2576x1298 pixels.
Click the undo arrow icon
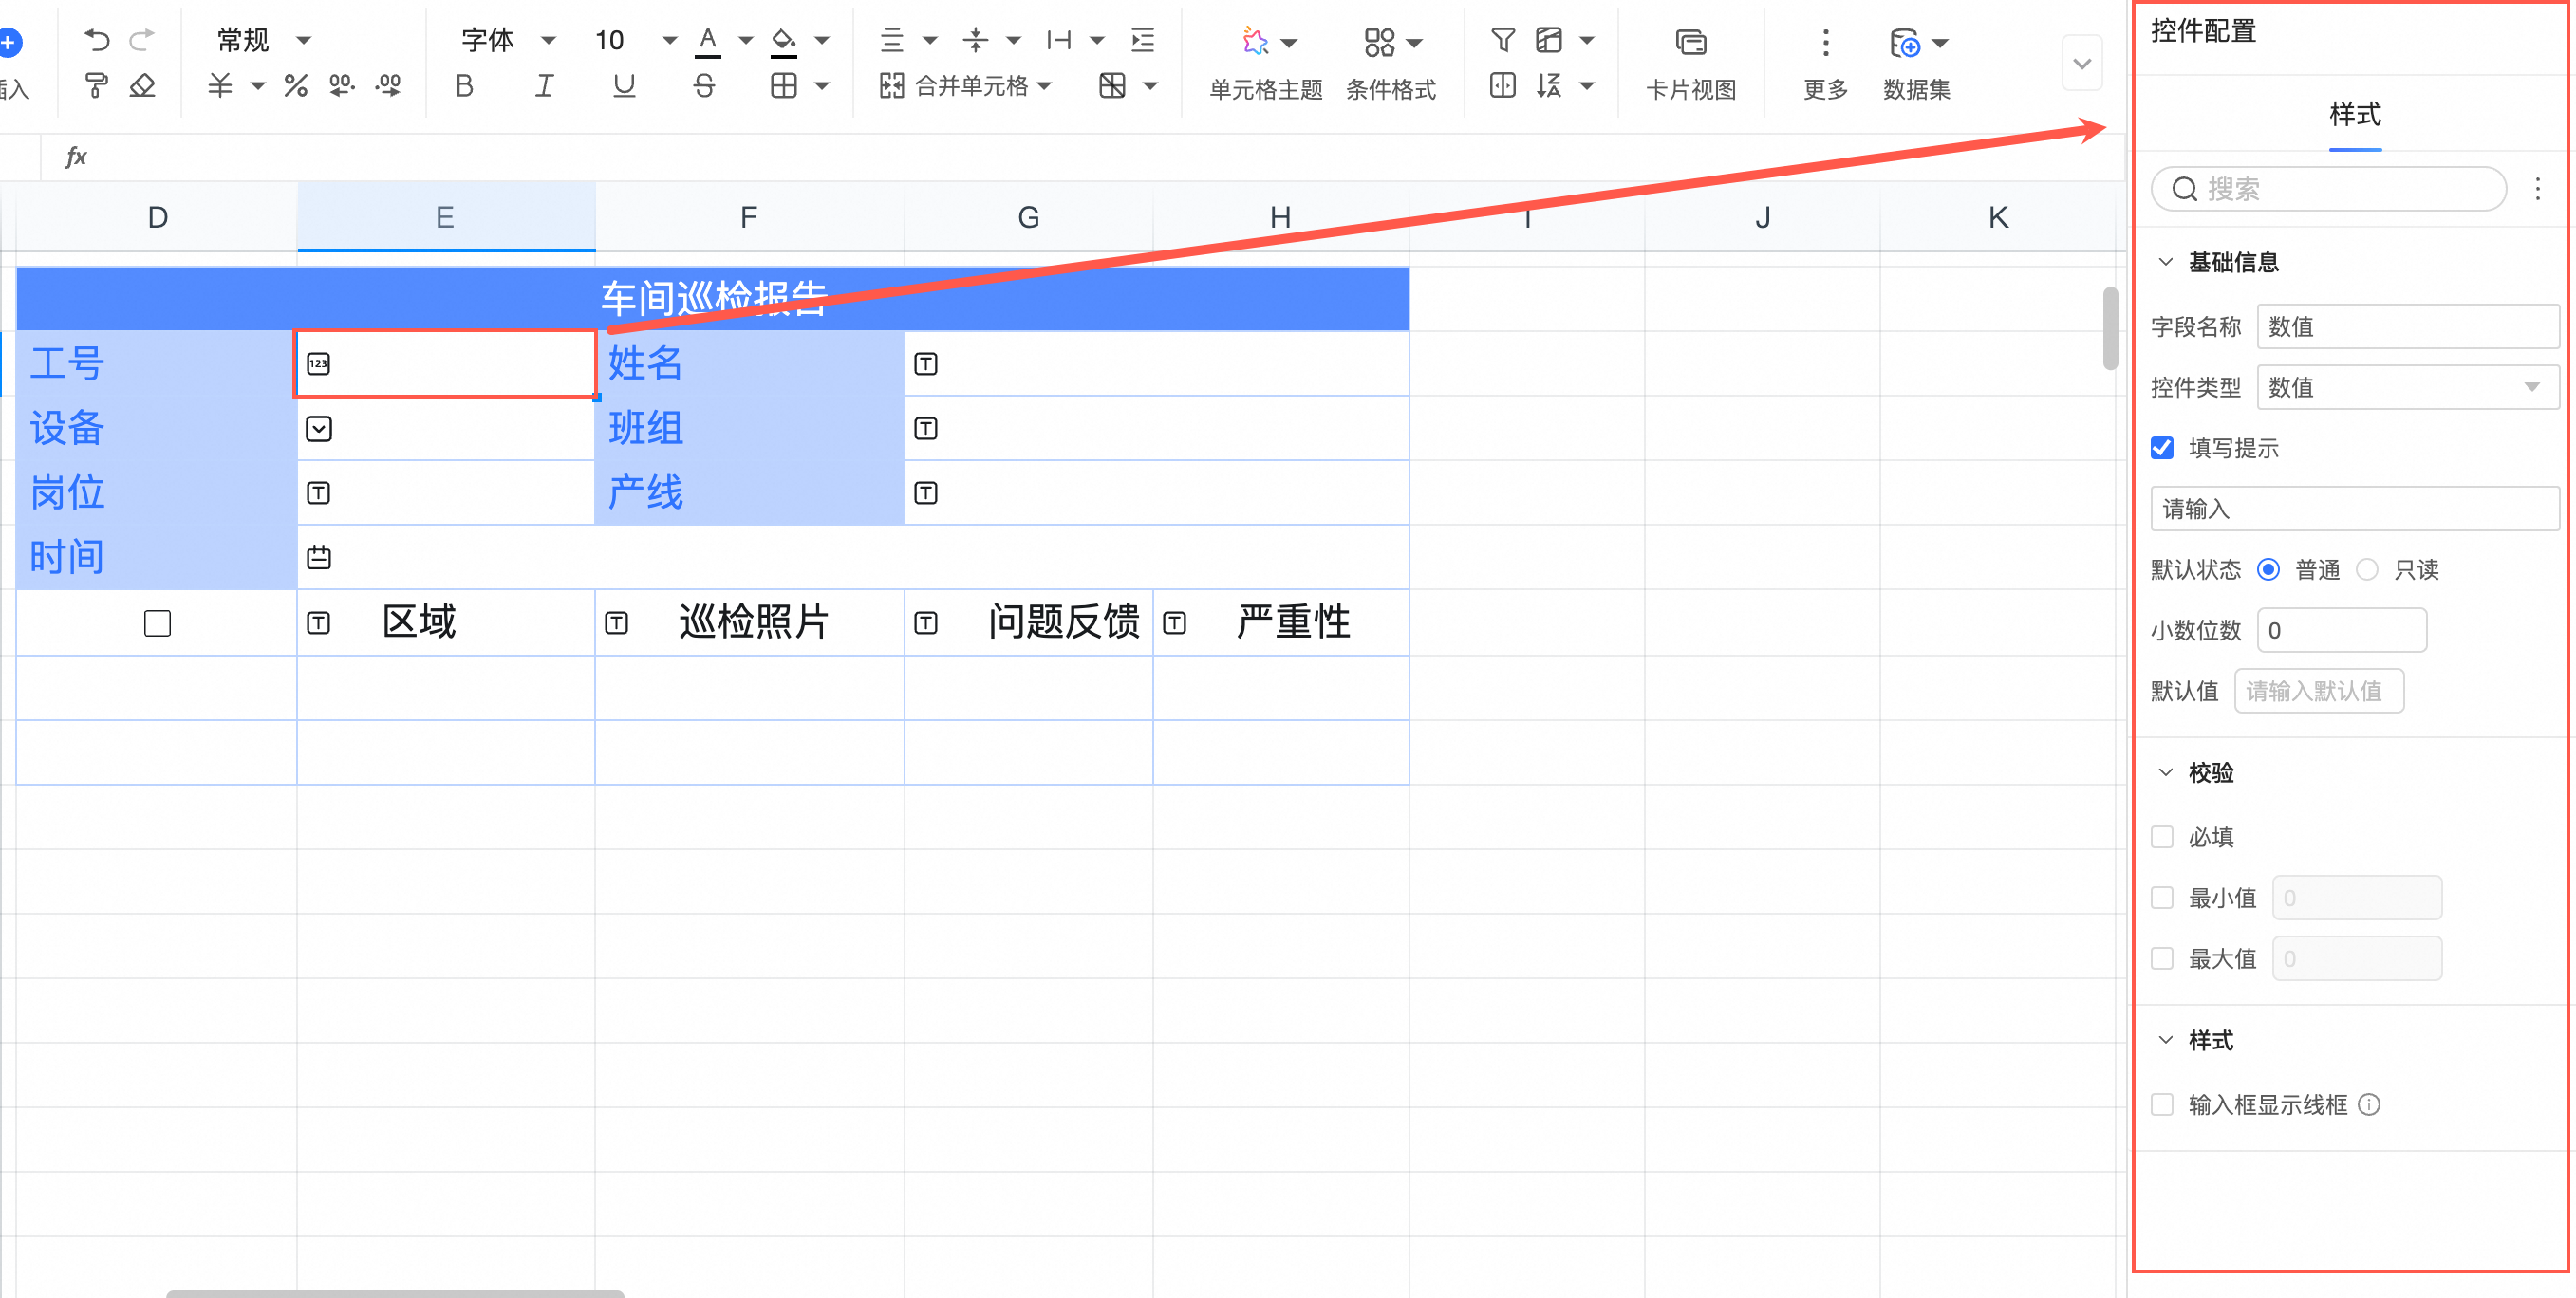tap(96, 40)
